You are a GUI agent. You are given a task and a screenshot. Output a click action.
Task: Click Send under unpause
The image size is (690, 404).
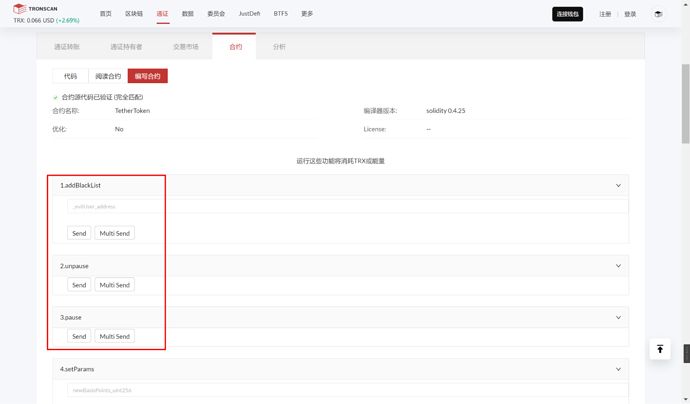pyautogui.click(x=79, y=285)
